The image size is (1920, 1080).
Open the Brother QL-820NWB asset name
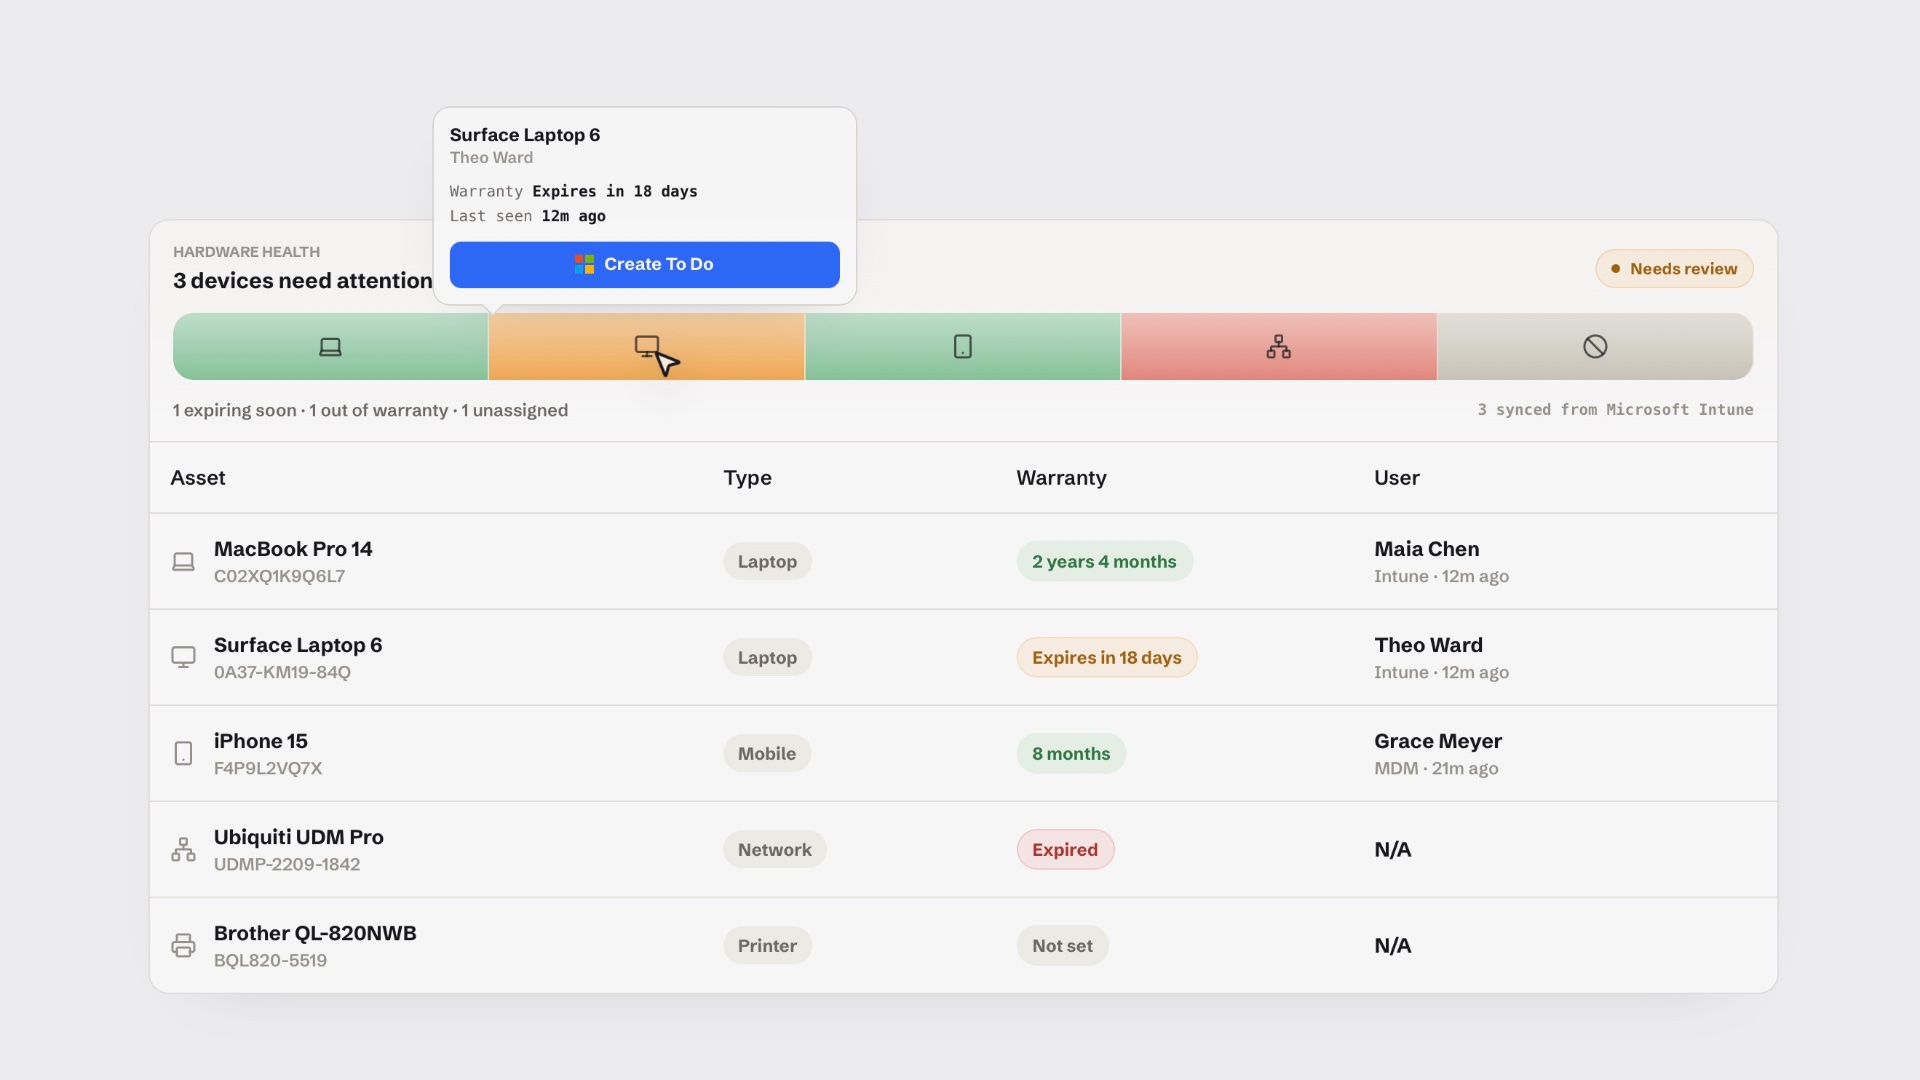315,933
